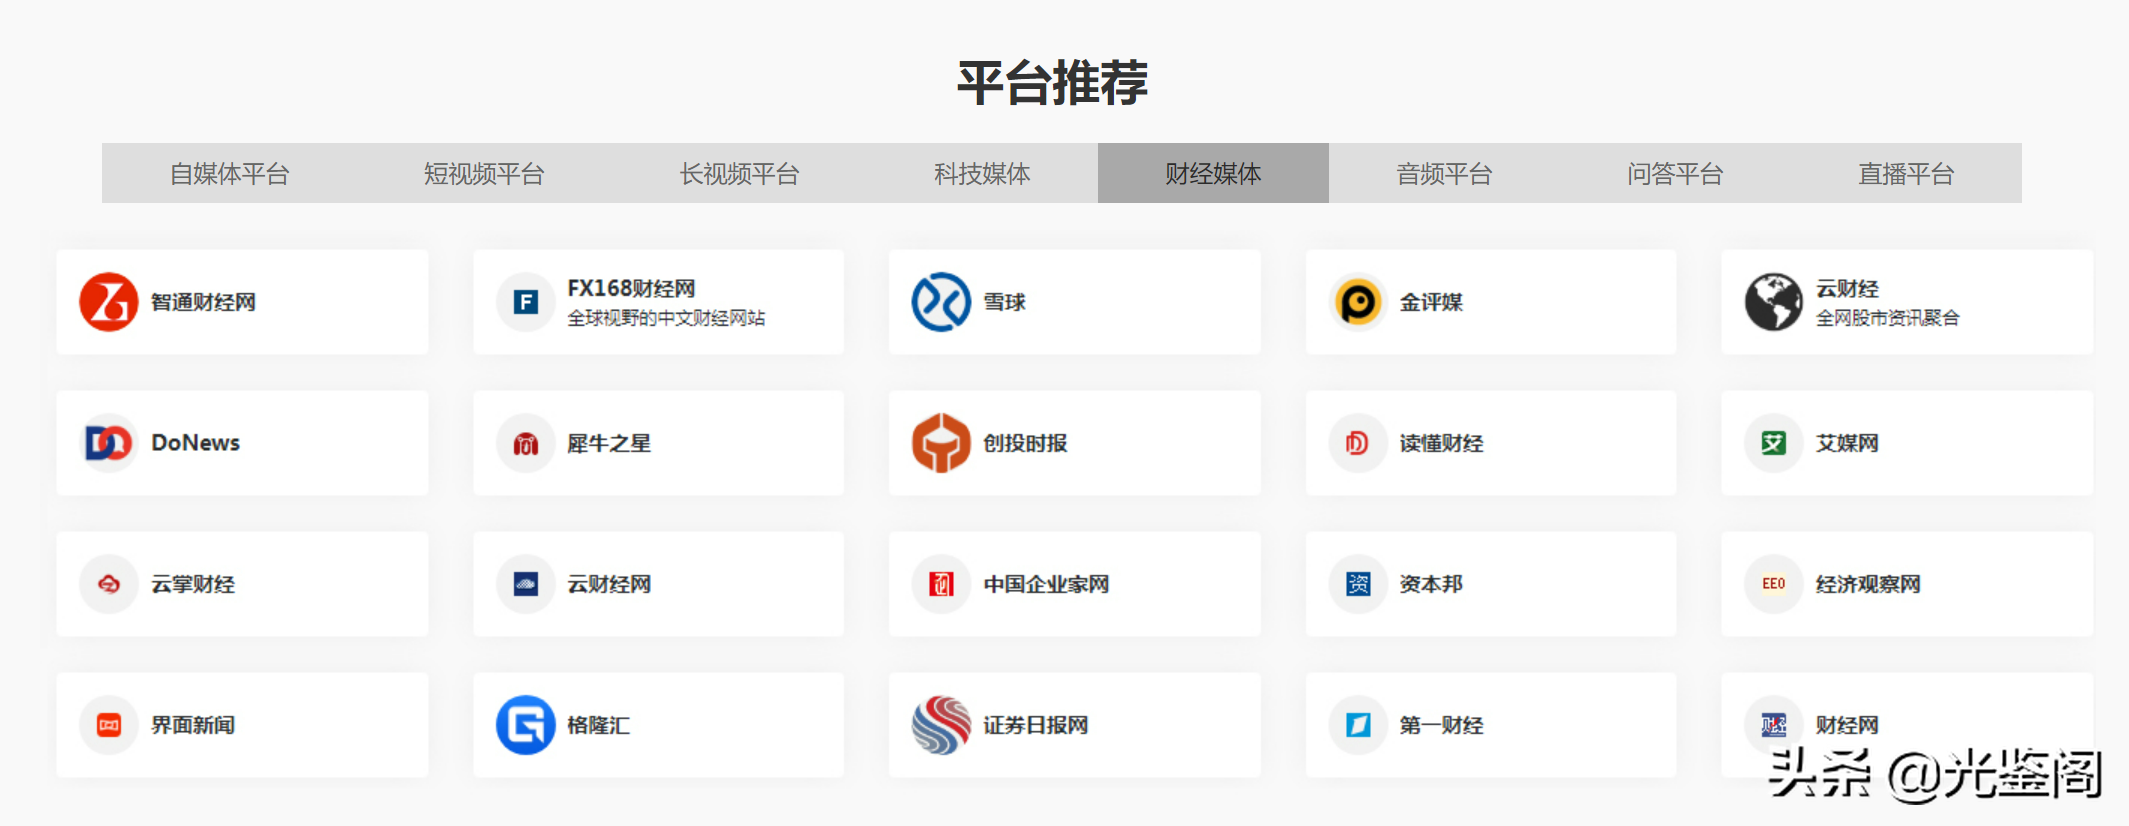Image resolution: width=2129 pixels, height=826 pixels.
Task: Click the 金评媒 yellow logo icon
Action: [1357, 302]
